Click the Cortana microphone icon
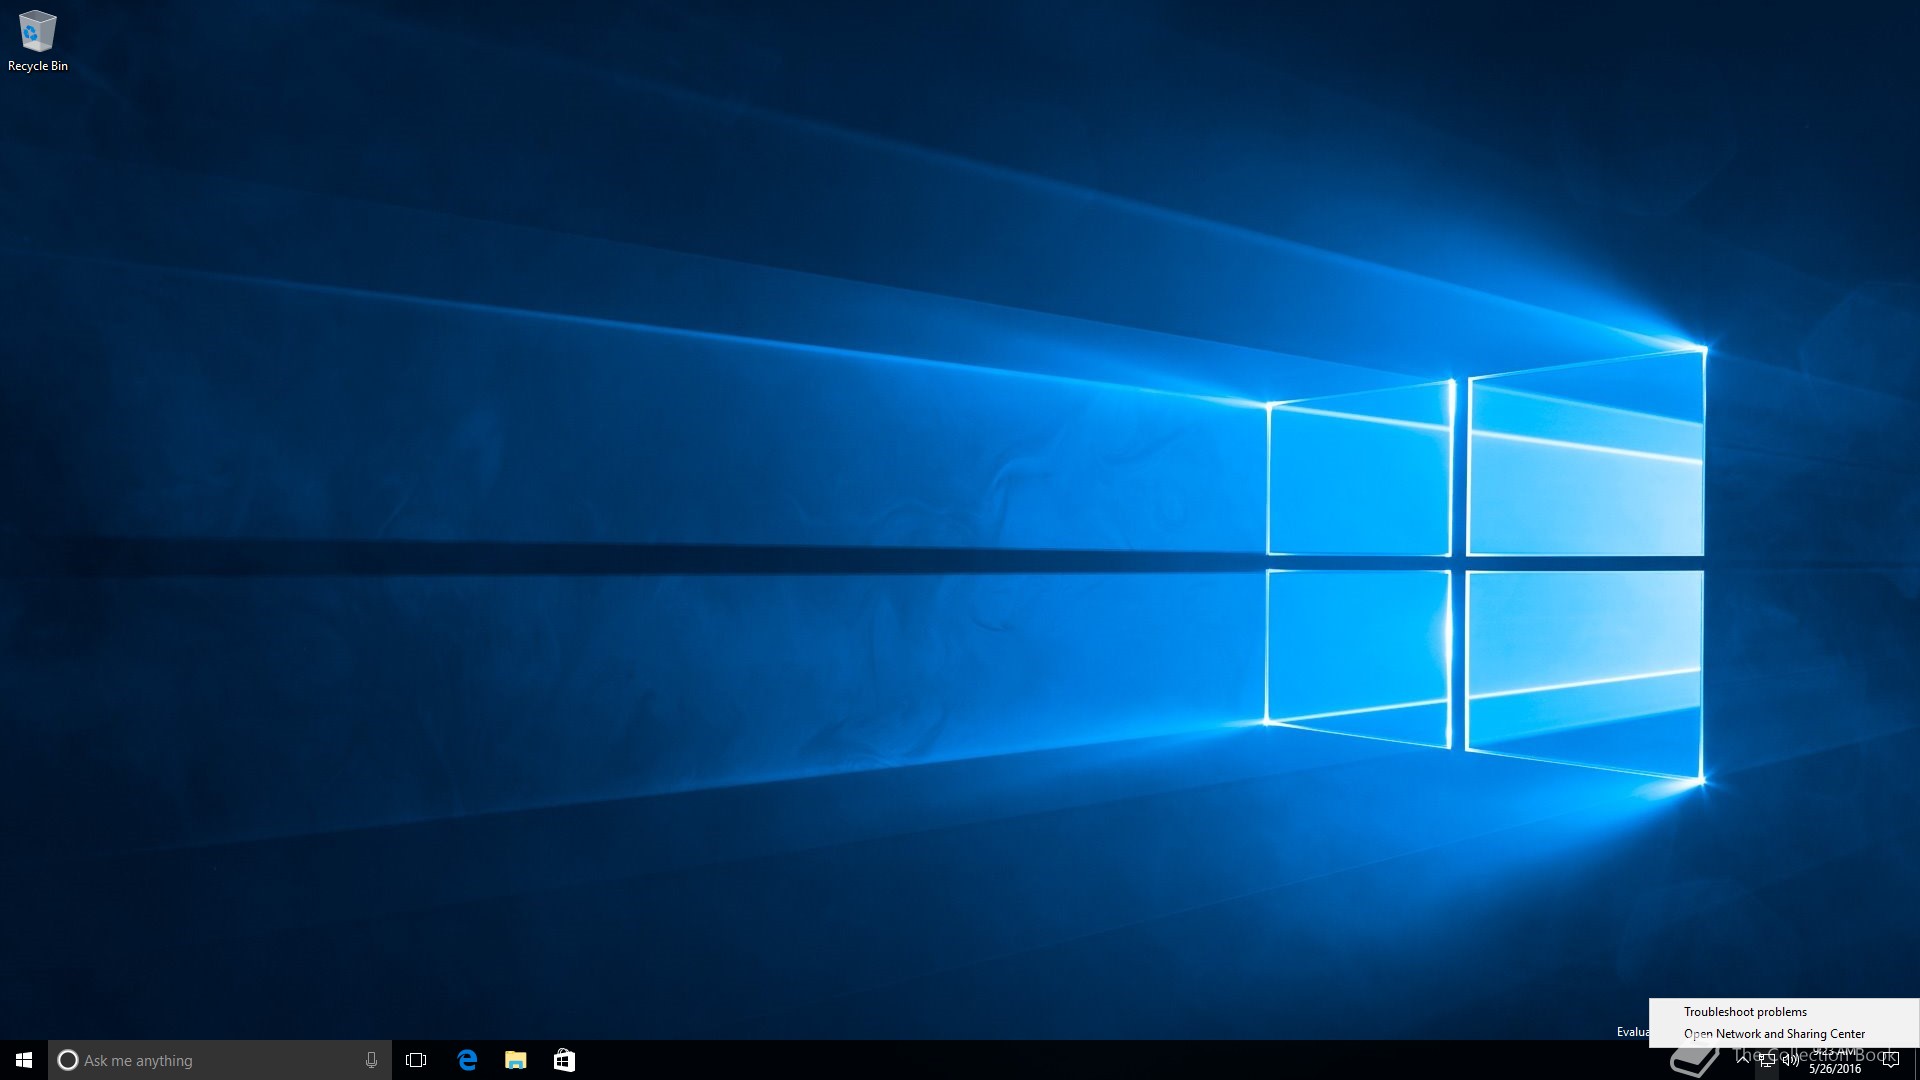Image resolution: width=1920 pixels, height=1080 pixels. (x=371, y=1060)
